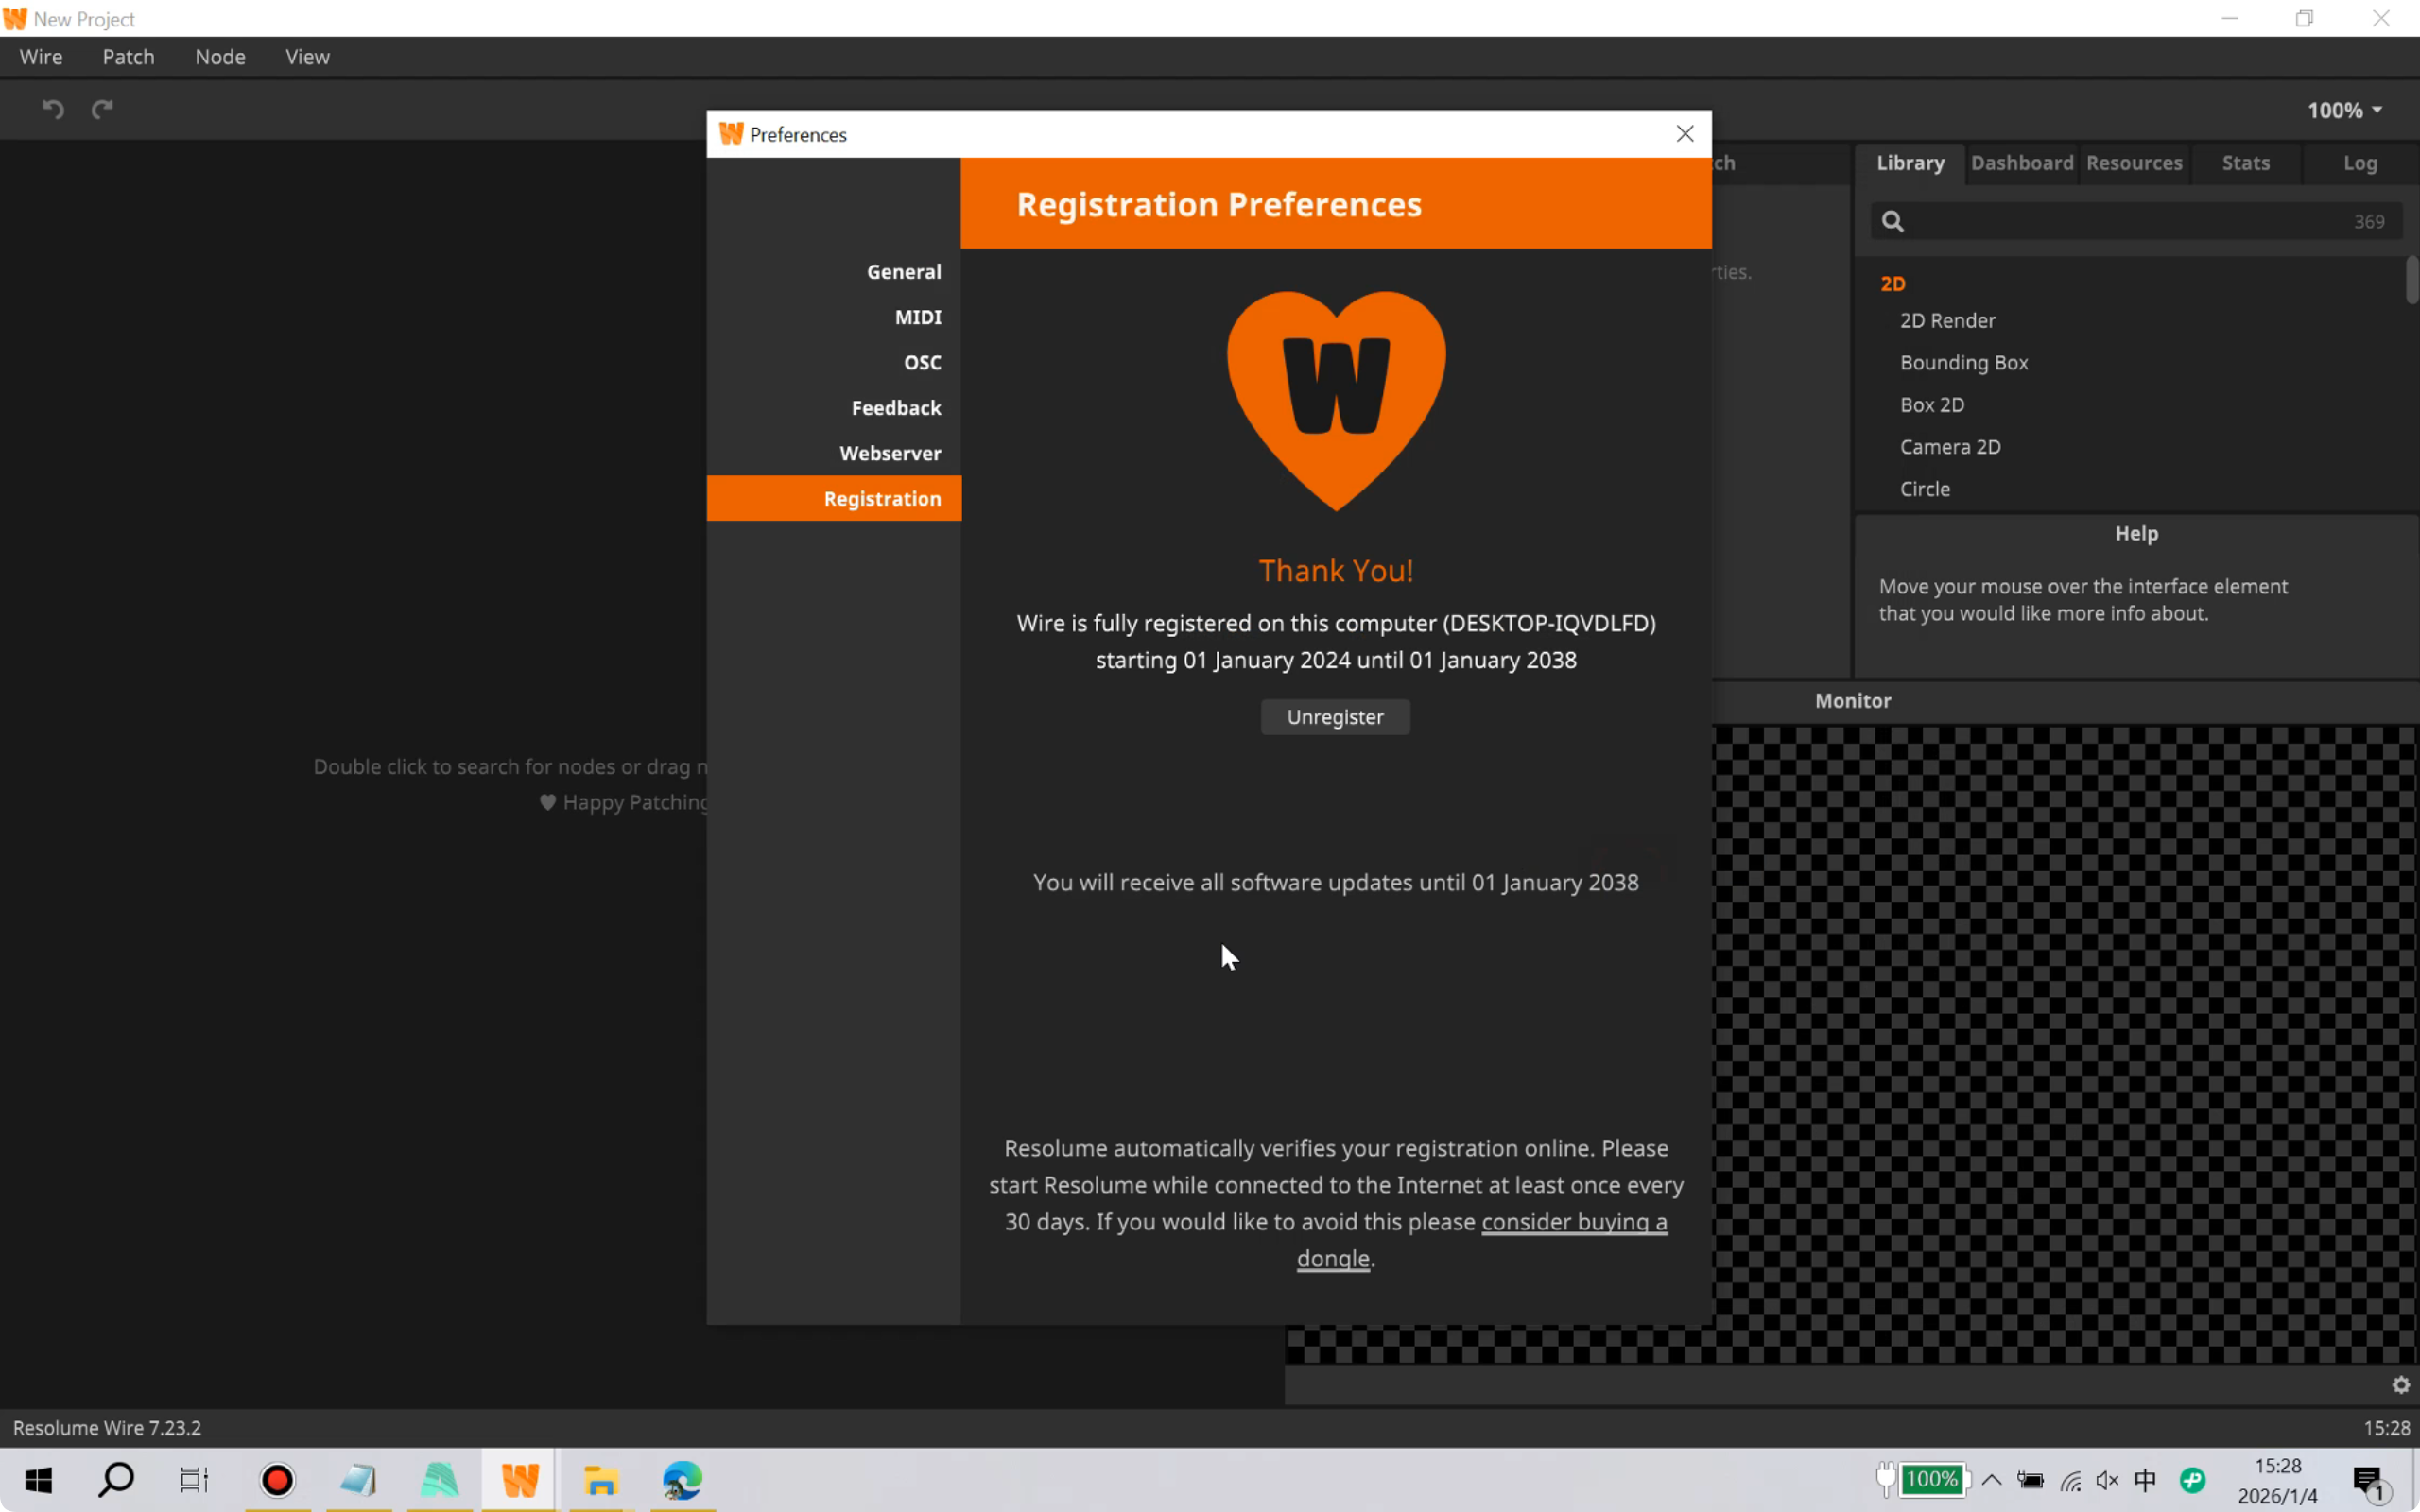Image resolution: width=2420 pixels, height=1512 pixels.
Task: Select MIDI preferences section
Action: [x=917, y=317]
